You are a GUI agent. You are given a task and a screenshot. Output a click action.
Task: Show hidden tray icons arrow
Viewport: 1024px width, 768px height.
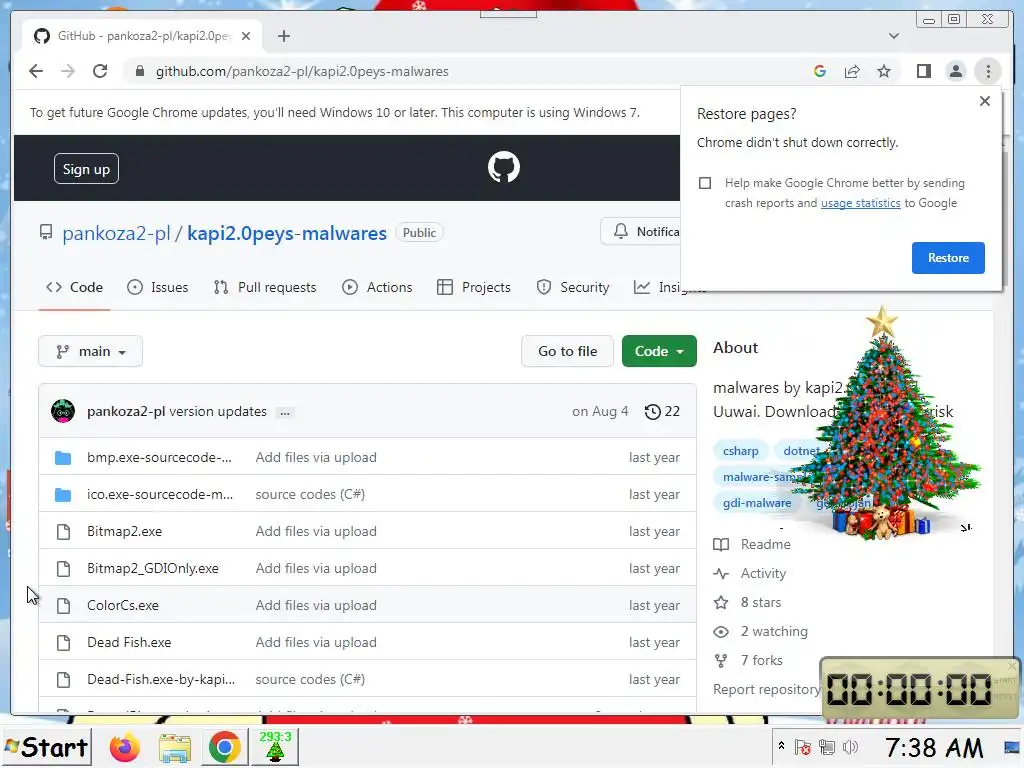click(781, 746)
